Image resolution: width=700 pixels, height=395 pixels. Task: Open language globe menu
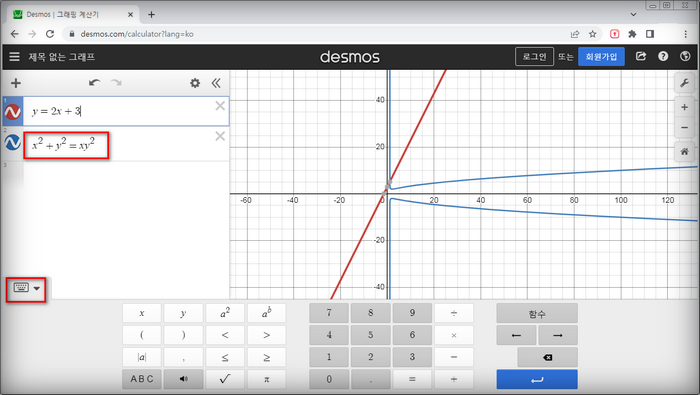point(685,56)
